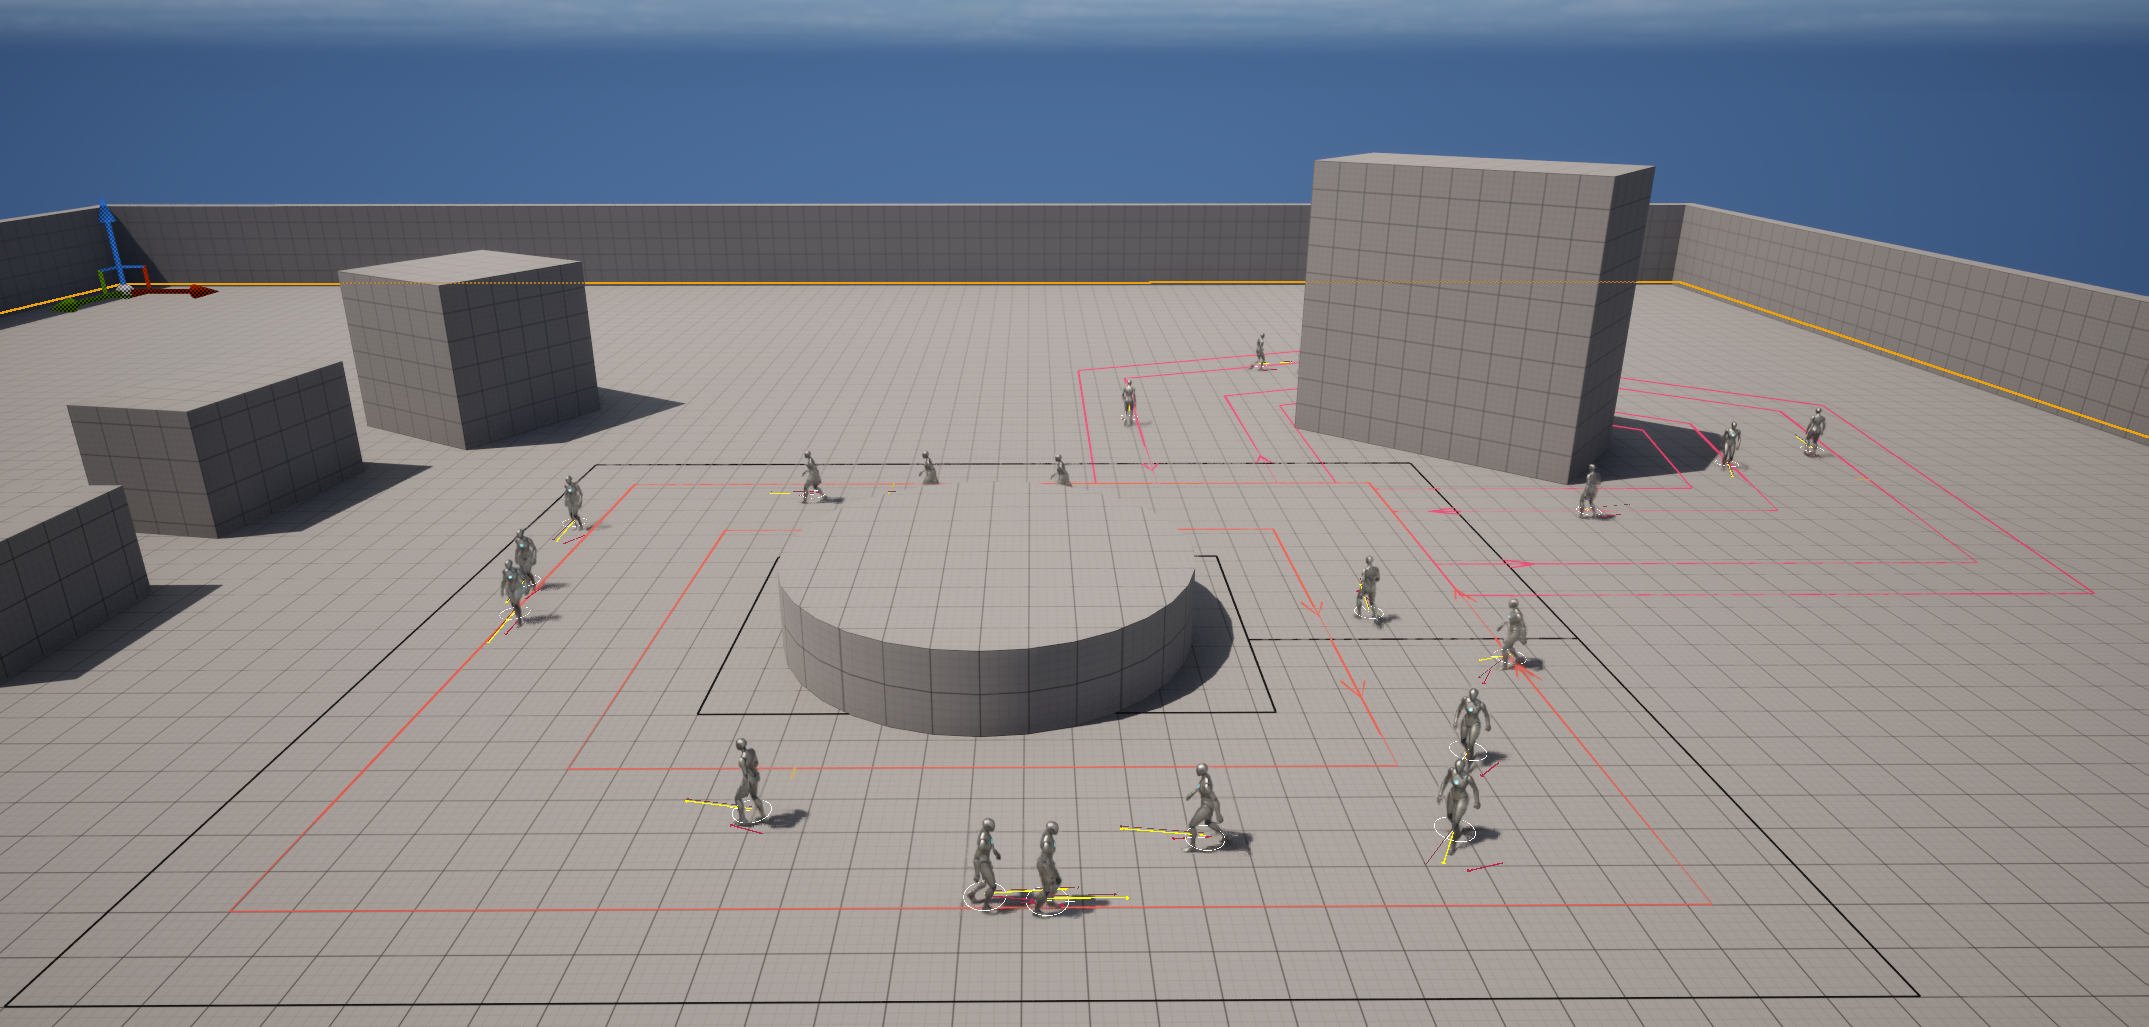Select the character on the pink path left of the tall cube
2149x1027 pixels.
click(1129, 401)
